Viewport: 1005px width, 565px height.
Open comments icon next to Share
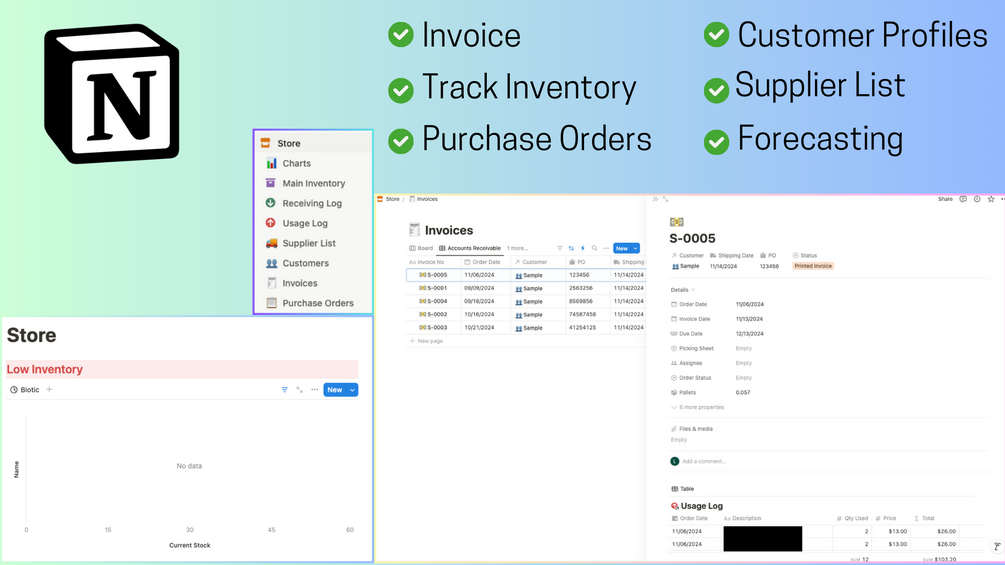click(x=963, y=199)
